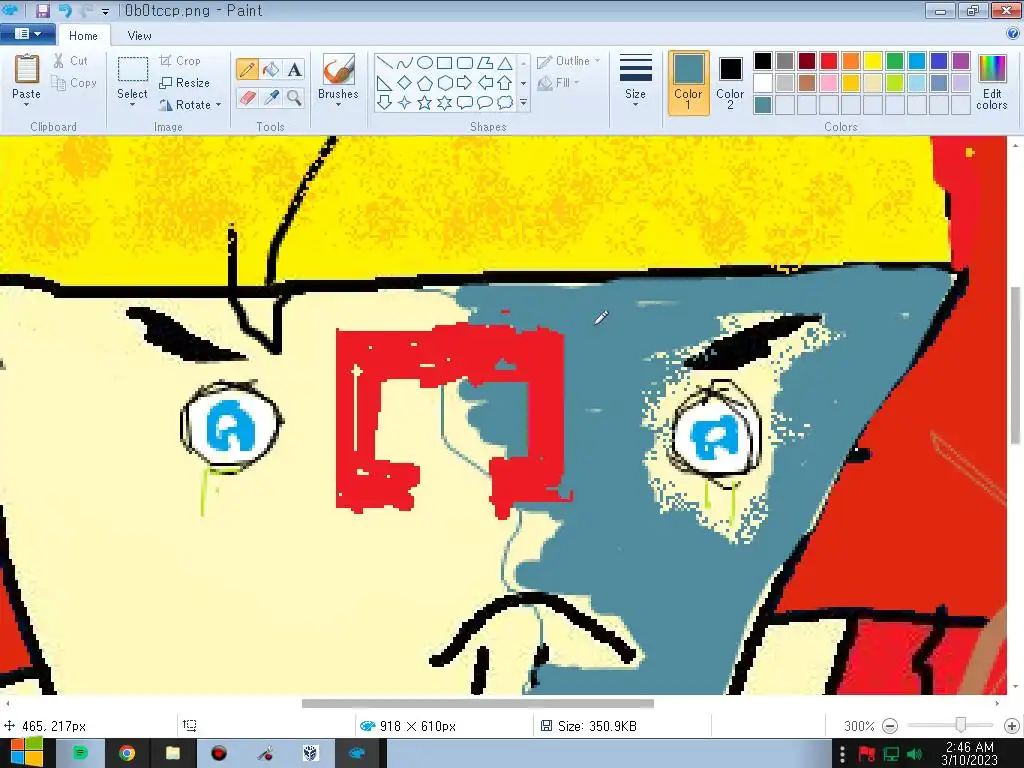Screen dimensions: 1024x768
Task: Open the Windows Start button
Action: pyautogui.click(x=26, y=752)
